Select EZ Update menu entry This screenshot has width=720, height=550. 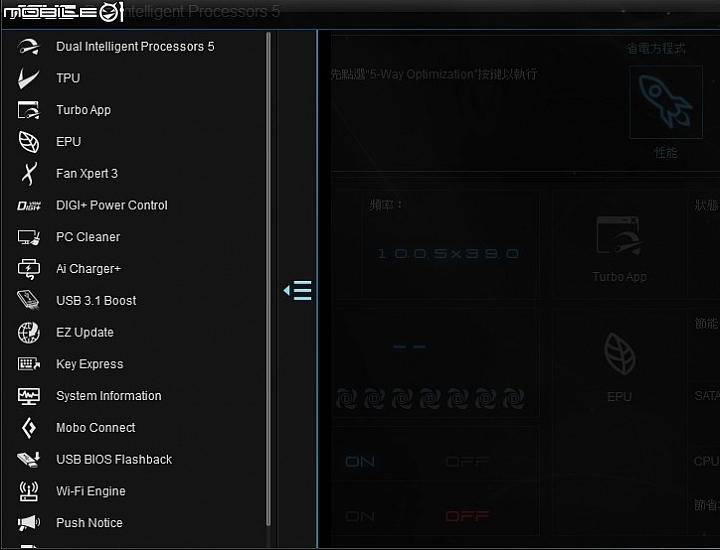pos(84,332)
